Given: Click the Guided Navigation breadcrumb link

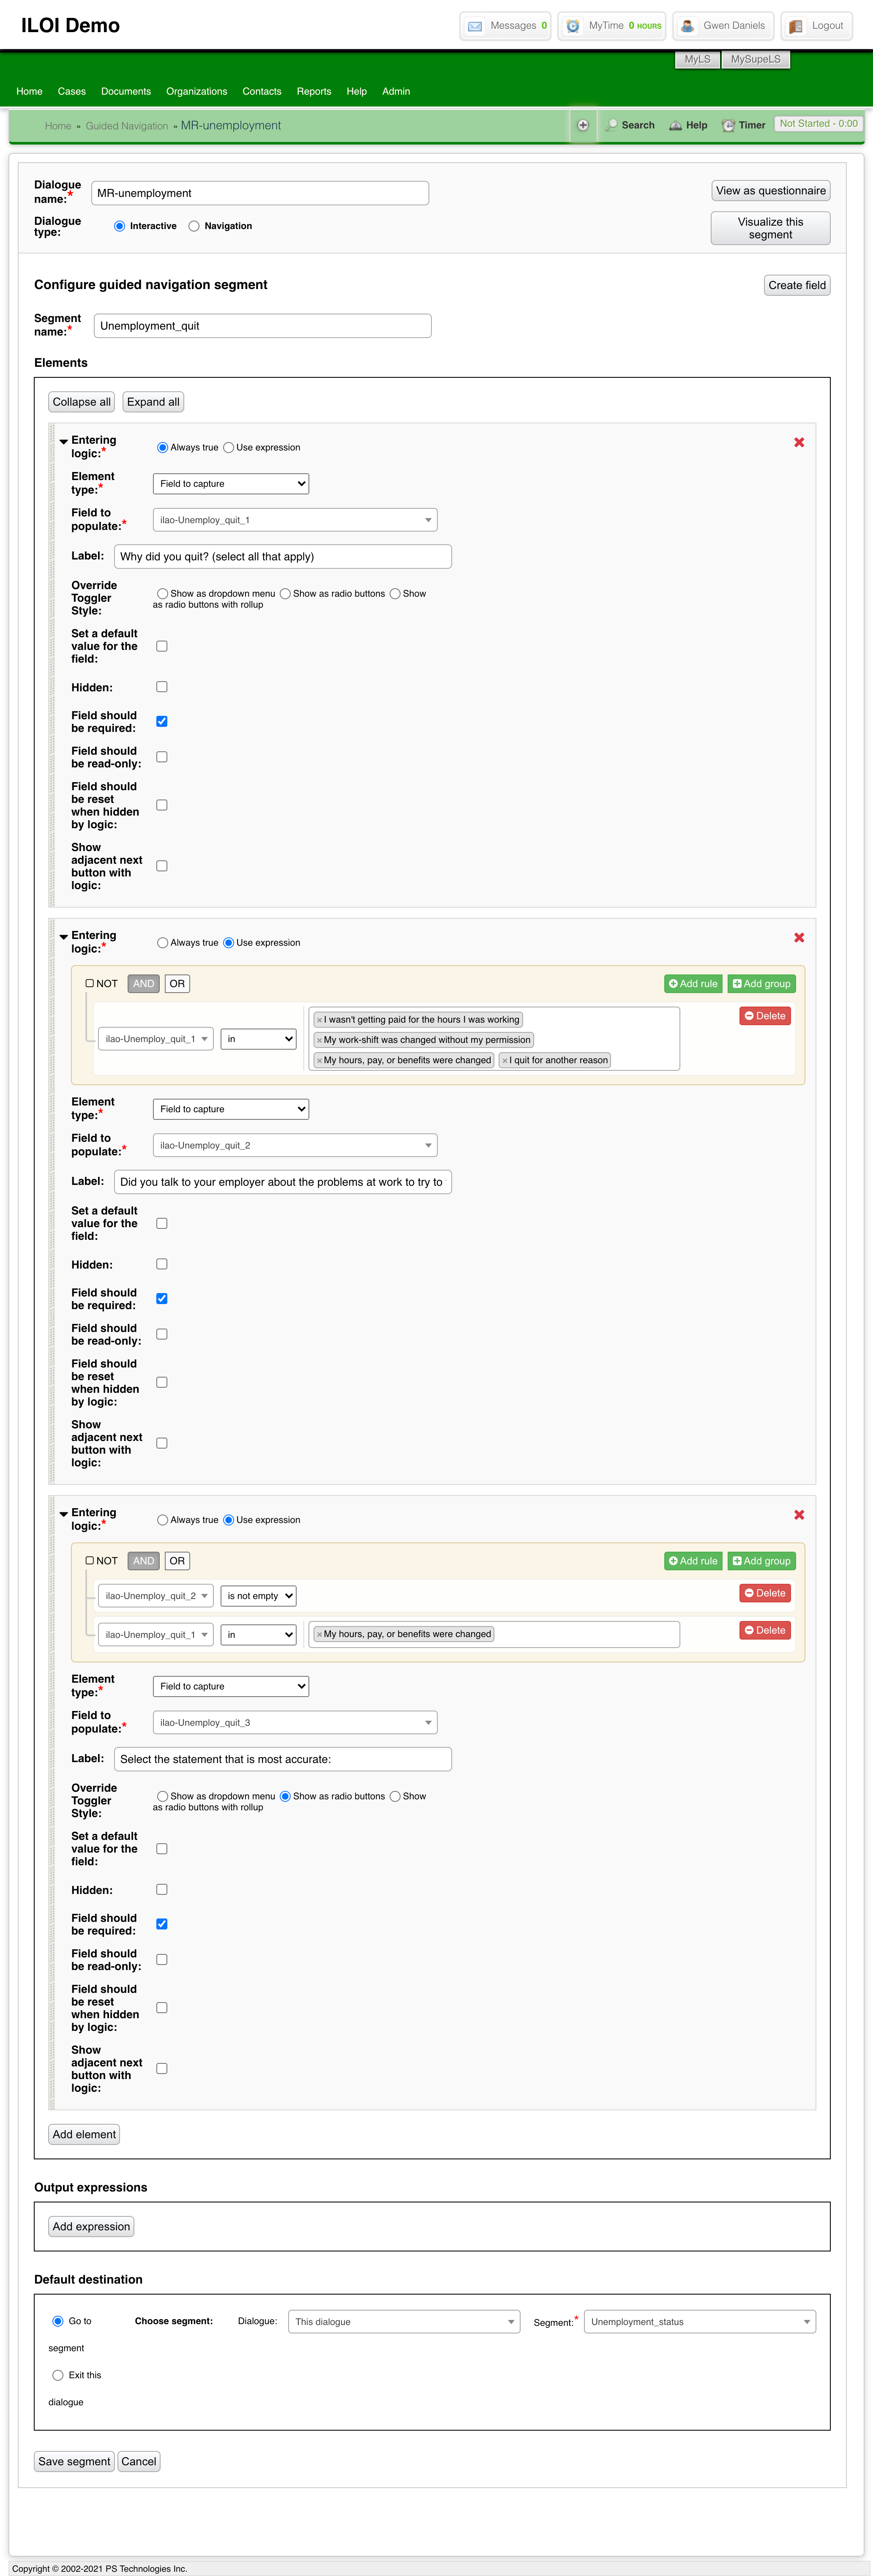Looking at the screenshot, I should (x=127, y=126).
